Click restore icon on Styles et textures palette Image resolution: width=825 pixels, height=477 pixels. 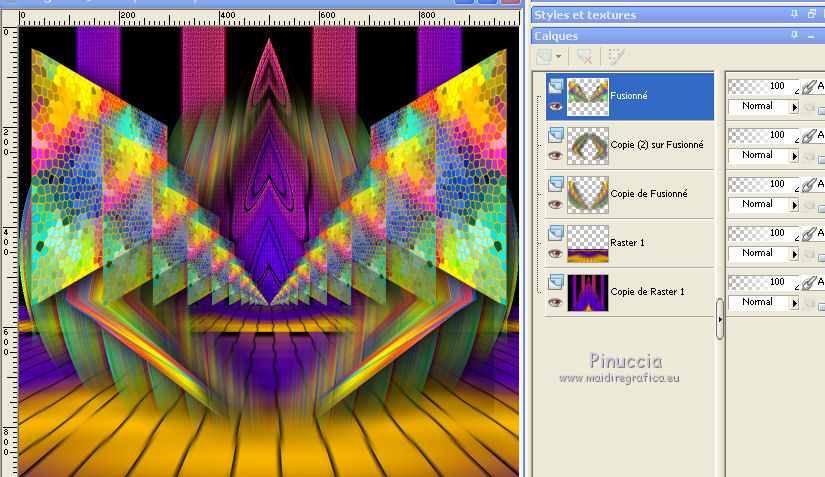coord(812,14)
